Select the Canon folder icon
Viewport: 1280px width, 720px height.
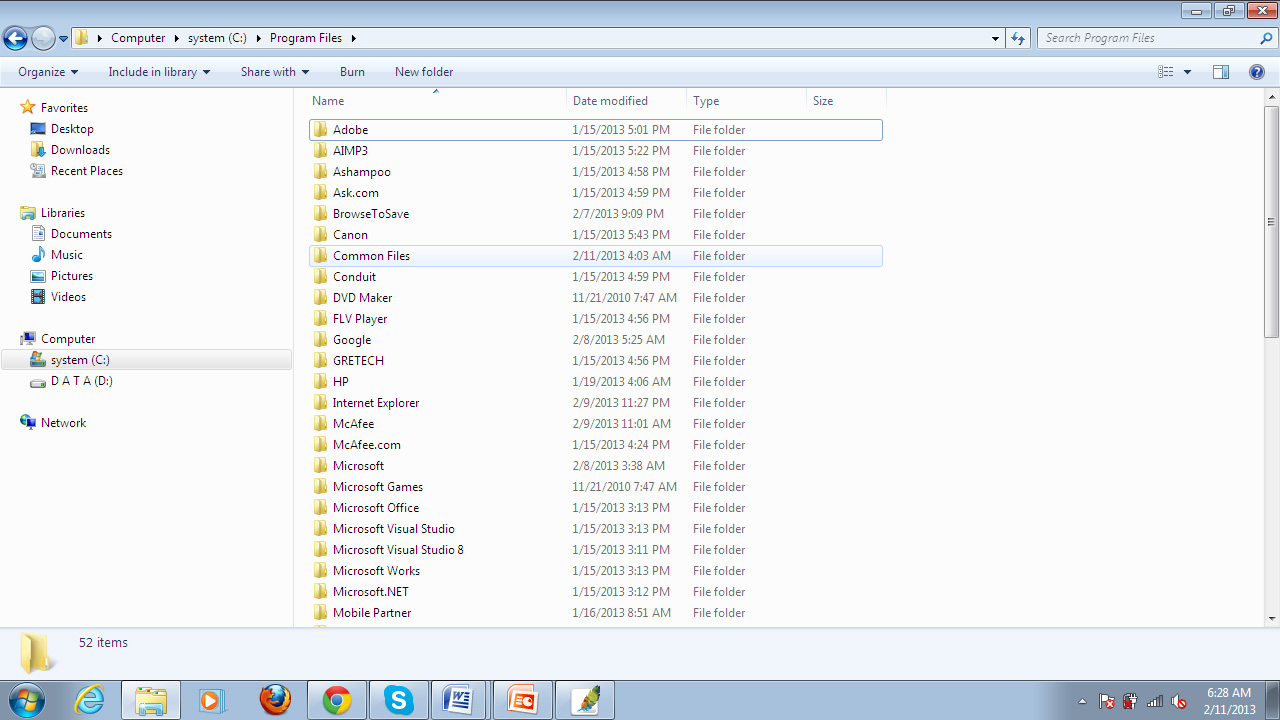pyautogui.click(x=320, y=235)
